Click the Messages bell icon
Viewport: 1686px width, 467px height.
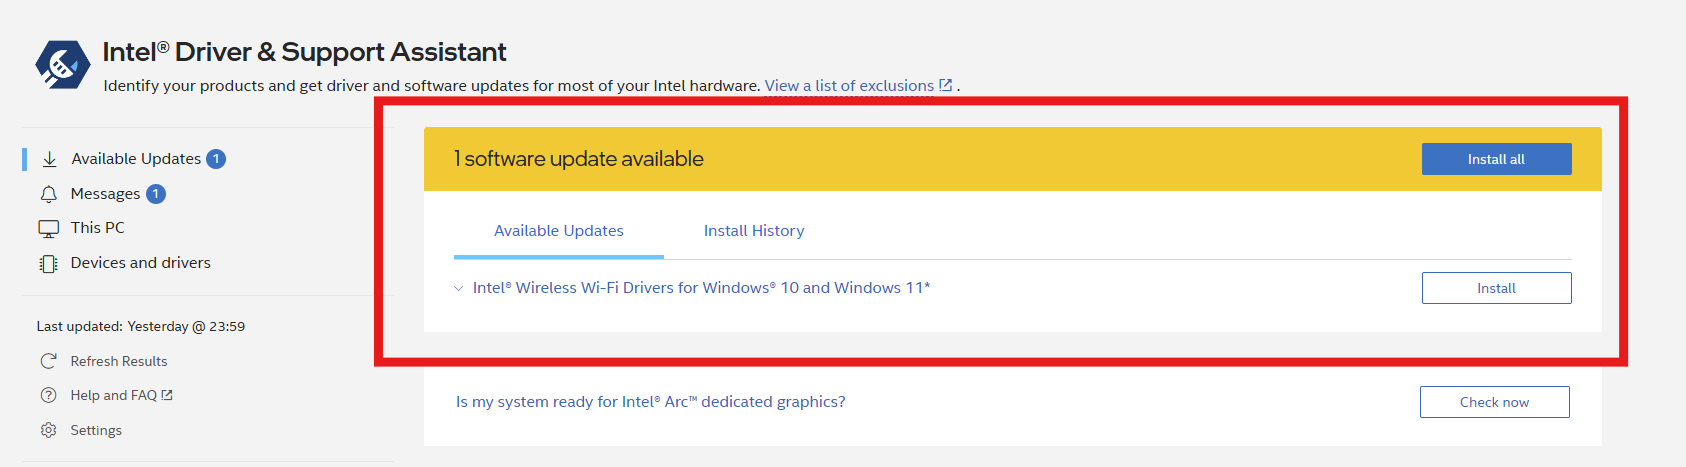(49, 194)
